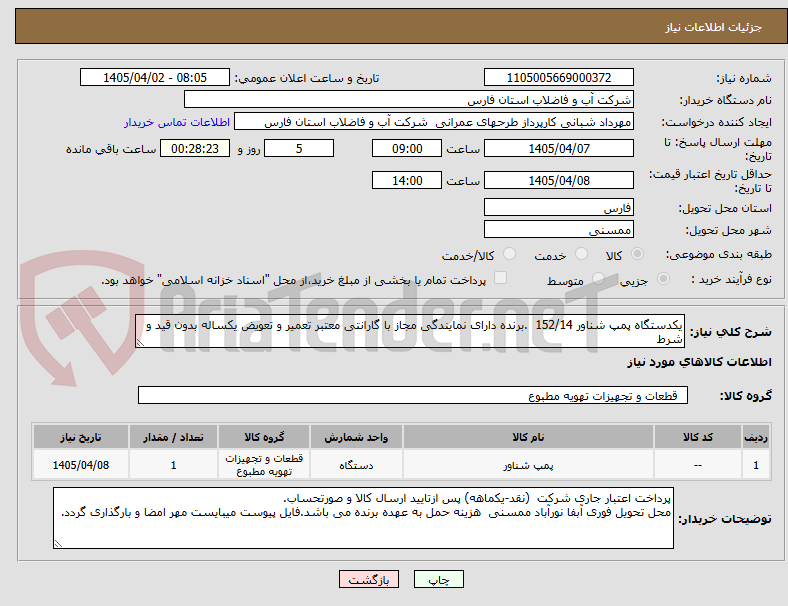Choose the متوسط purchase process option
The image size is (788, 606).
598,279
